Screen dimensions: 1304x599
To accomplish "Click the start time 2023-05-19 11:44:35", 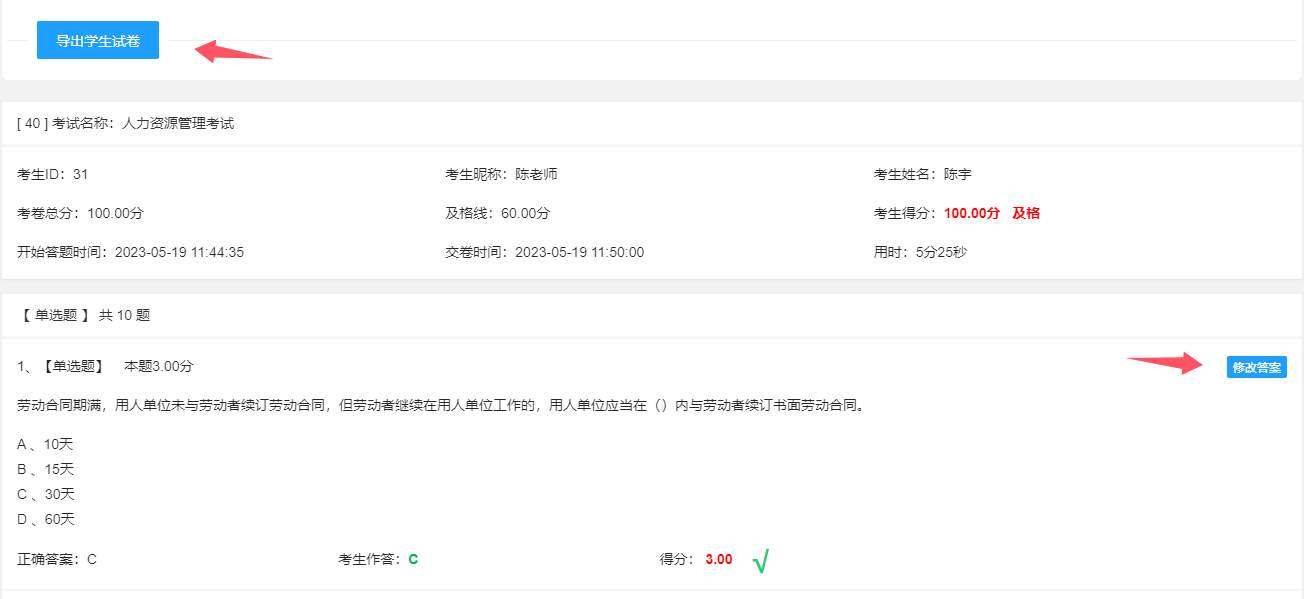I will [179, 252].
